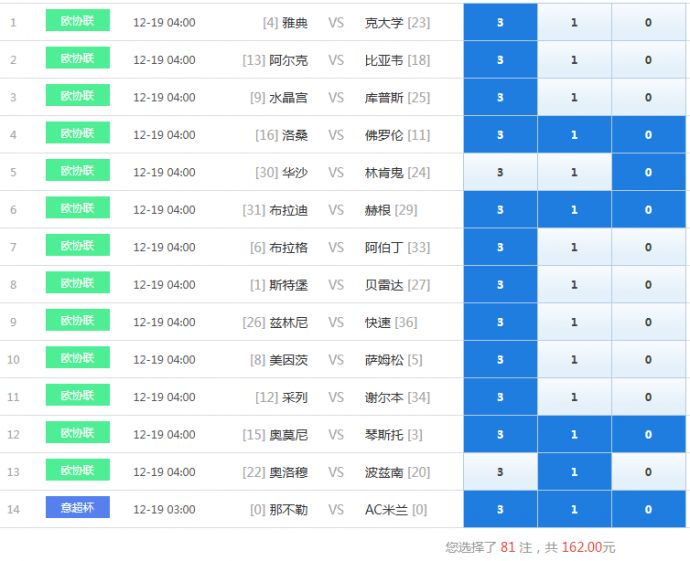Image resolution: width=690 pixels, height=561 pixels.
Task: Select the 3 (home win) option for 奥洛穆 vs 波兹南
Action: point(500,472)
